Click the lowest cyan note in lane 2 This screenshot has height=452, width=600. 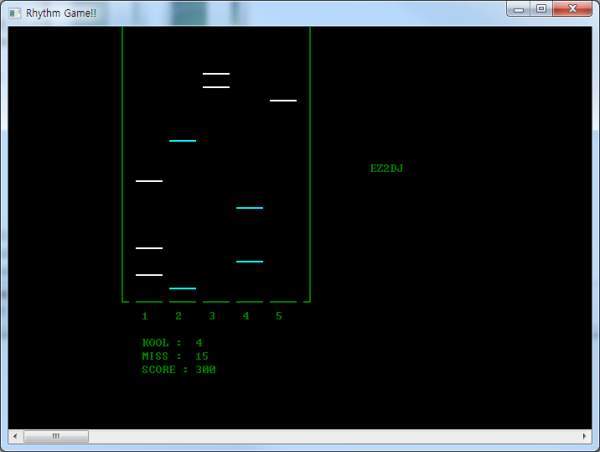[183, 289]
